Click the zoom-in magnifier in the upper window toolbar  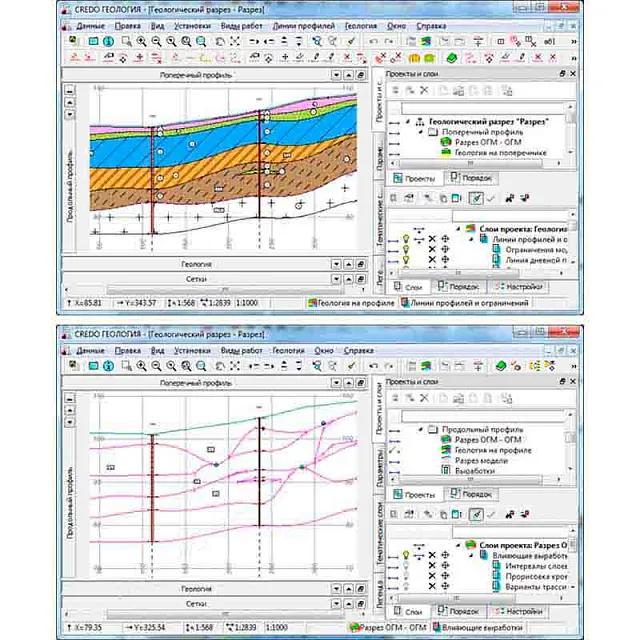(x=141, y=41)
